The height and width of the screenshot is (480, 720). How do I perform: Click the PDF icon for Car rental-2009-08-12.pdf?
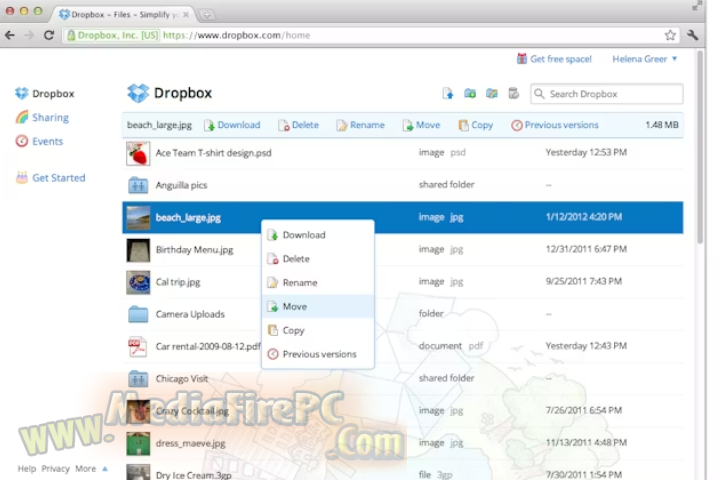click(137, 347)
